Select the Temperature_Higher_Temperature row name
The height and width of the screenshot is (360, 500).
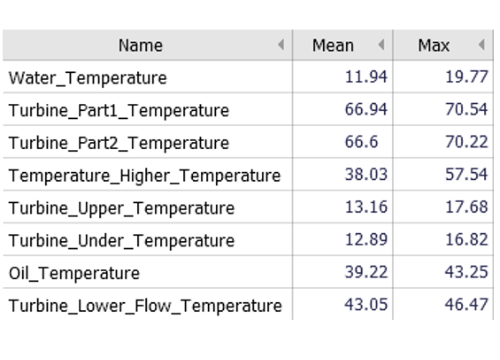tap(145, 175)
